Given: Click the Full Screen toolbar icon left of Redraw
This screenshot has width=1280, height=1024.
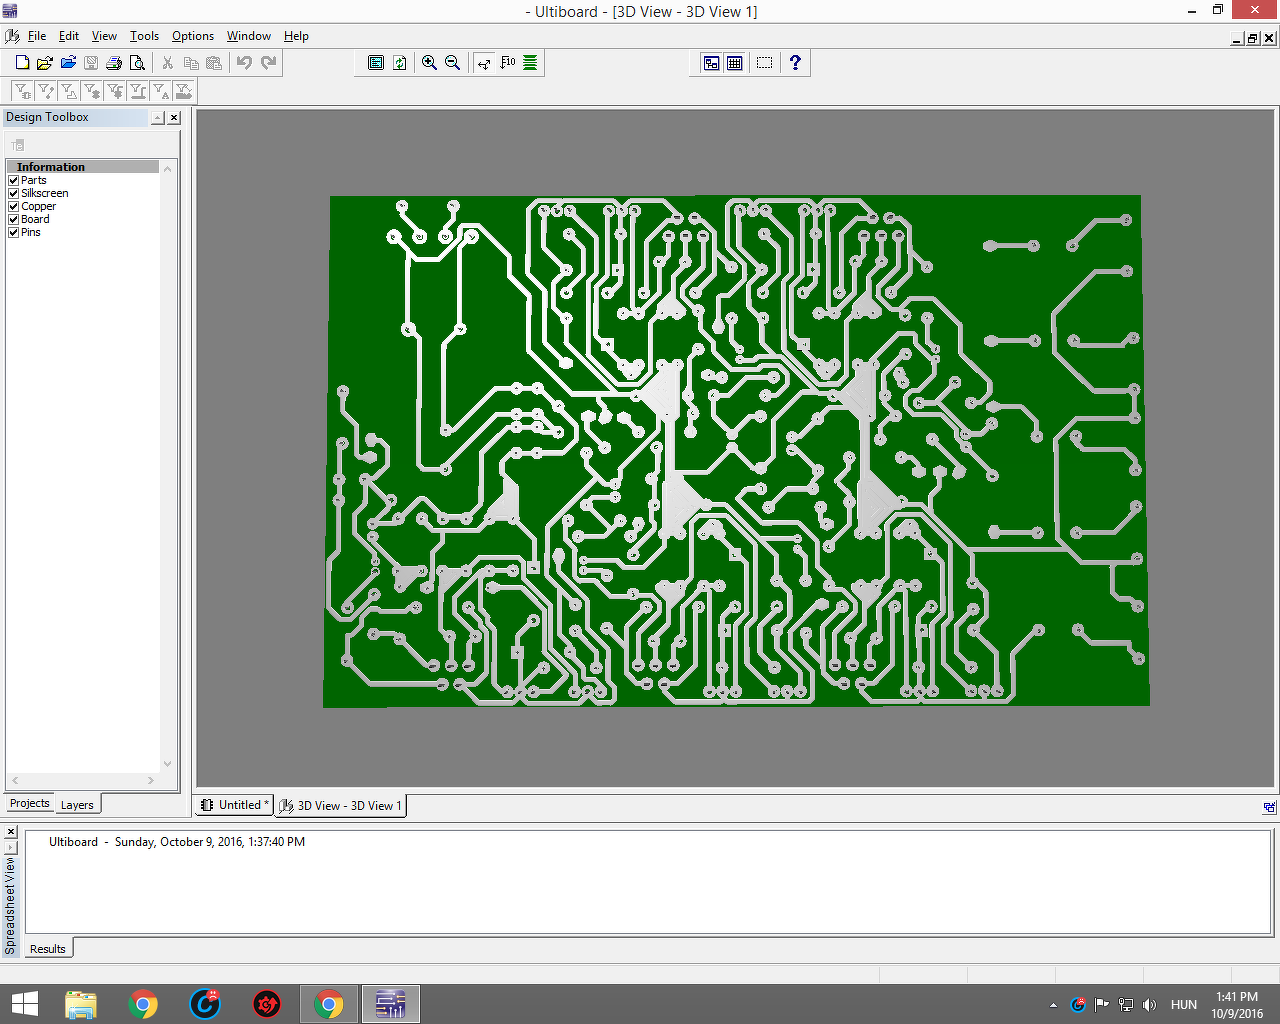Looking at the screenshot, I should (x=376, y=63).
